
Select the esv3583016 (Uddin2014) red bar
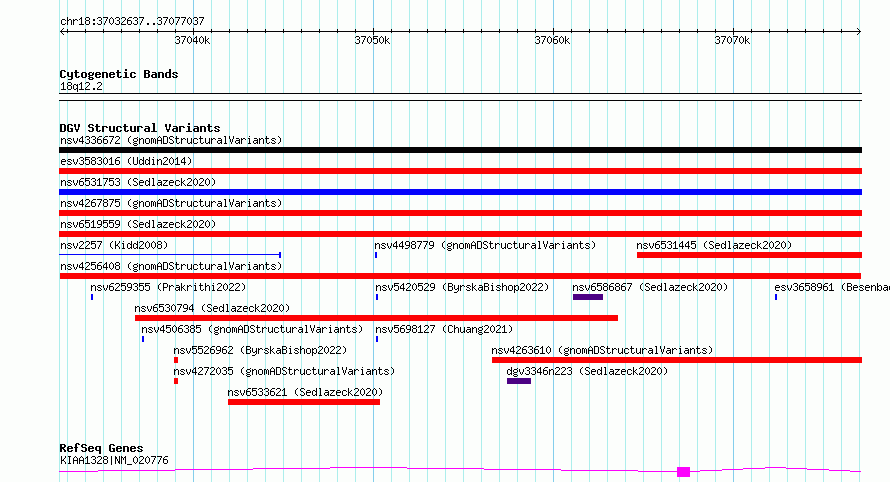coord(460,171)
